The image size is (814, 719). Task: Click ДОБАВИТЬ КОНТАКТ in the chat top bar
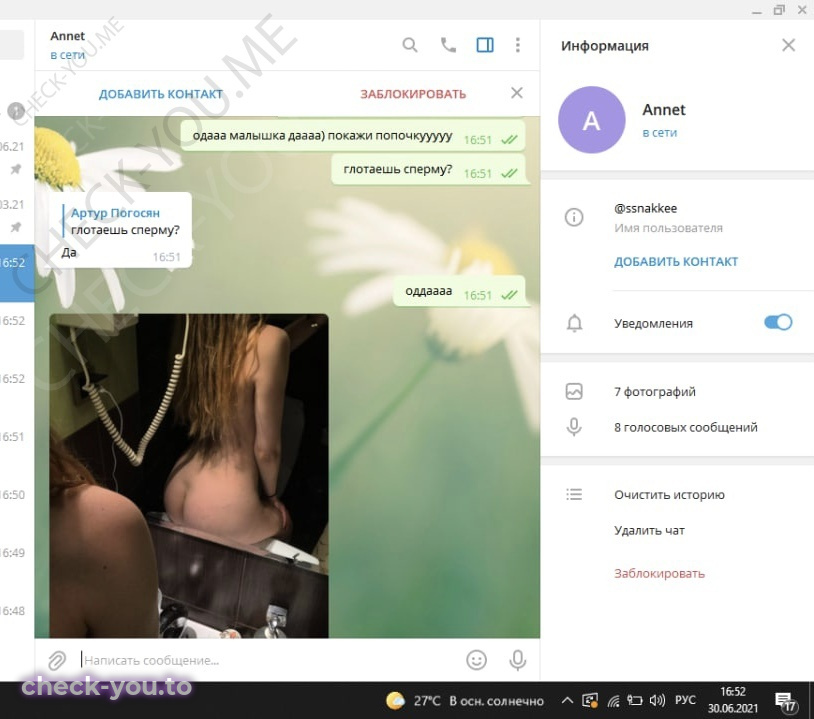click(160, 94)
